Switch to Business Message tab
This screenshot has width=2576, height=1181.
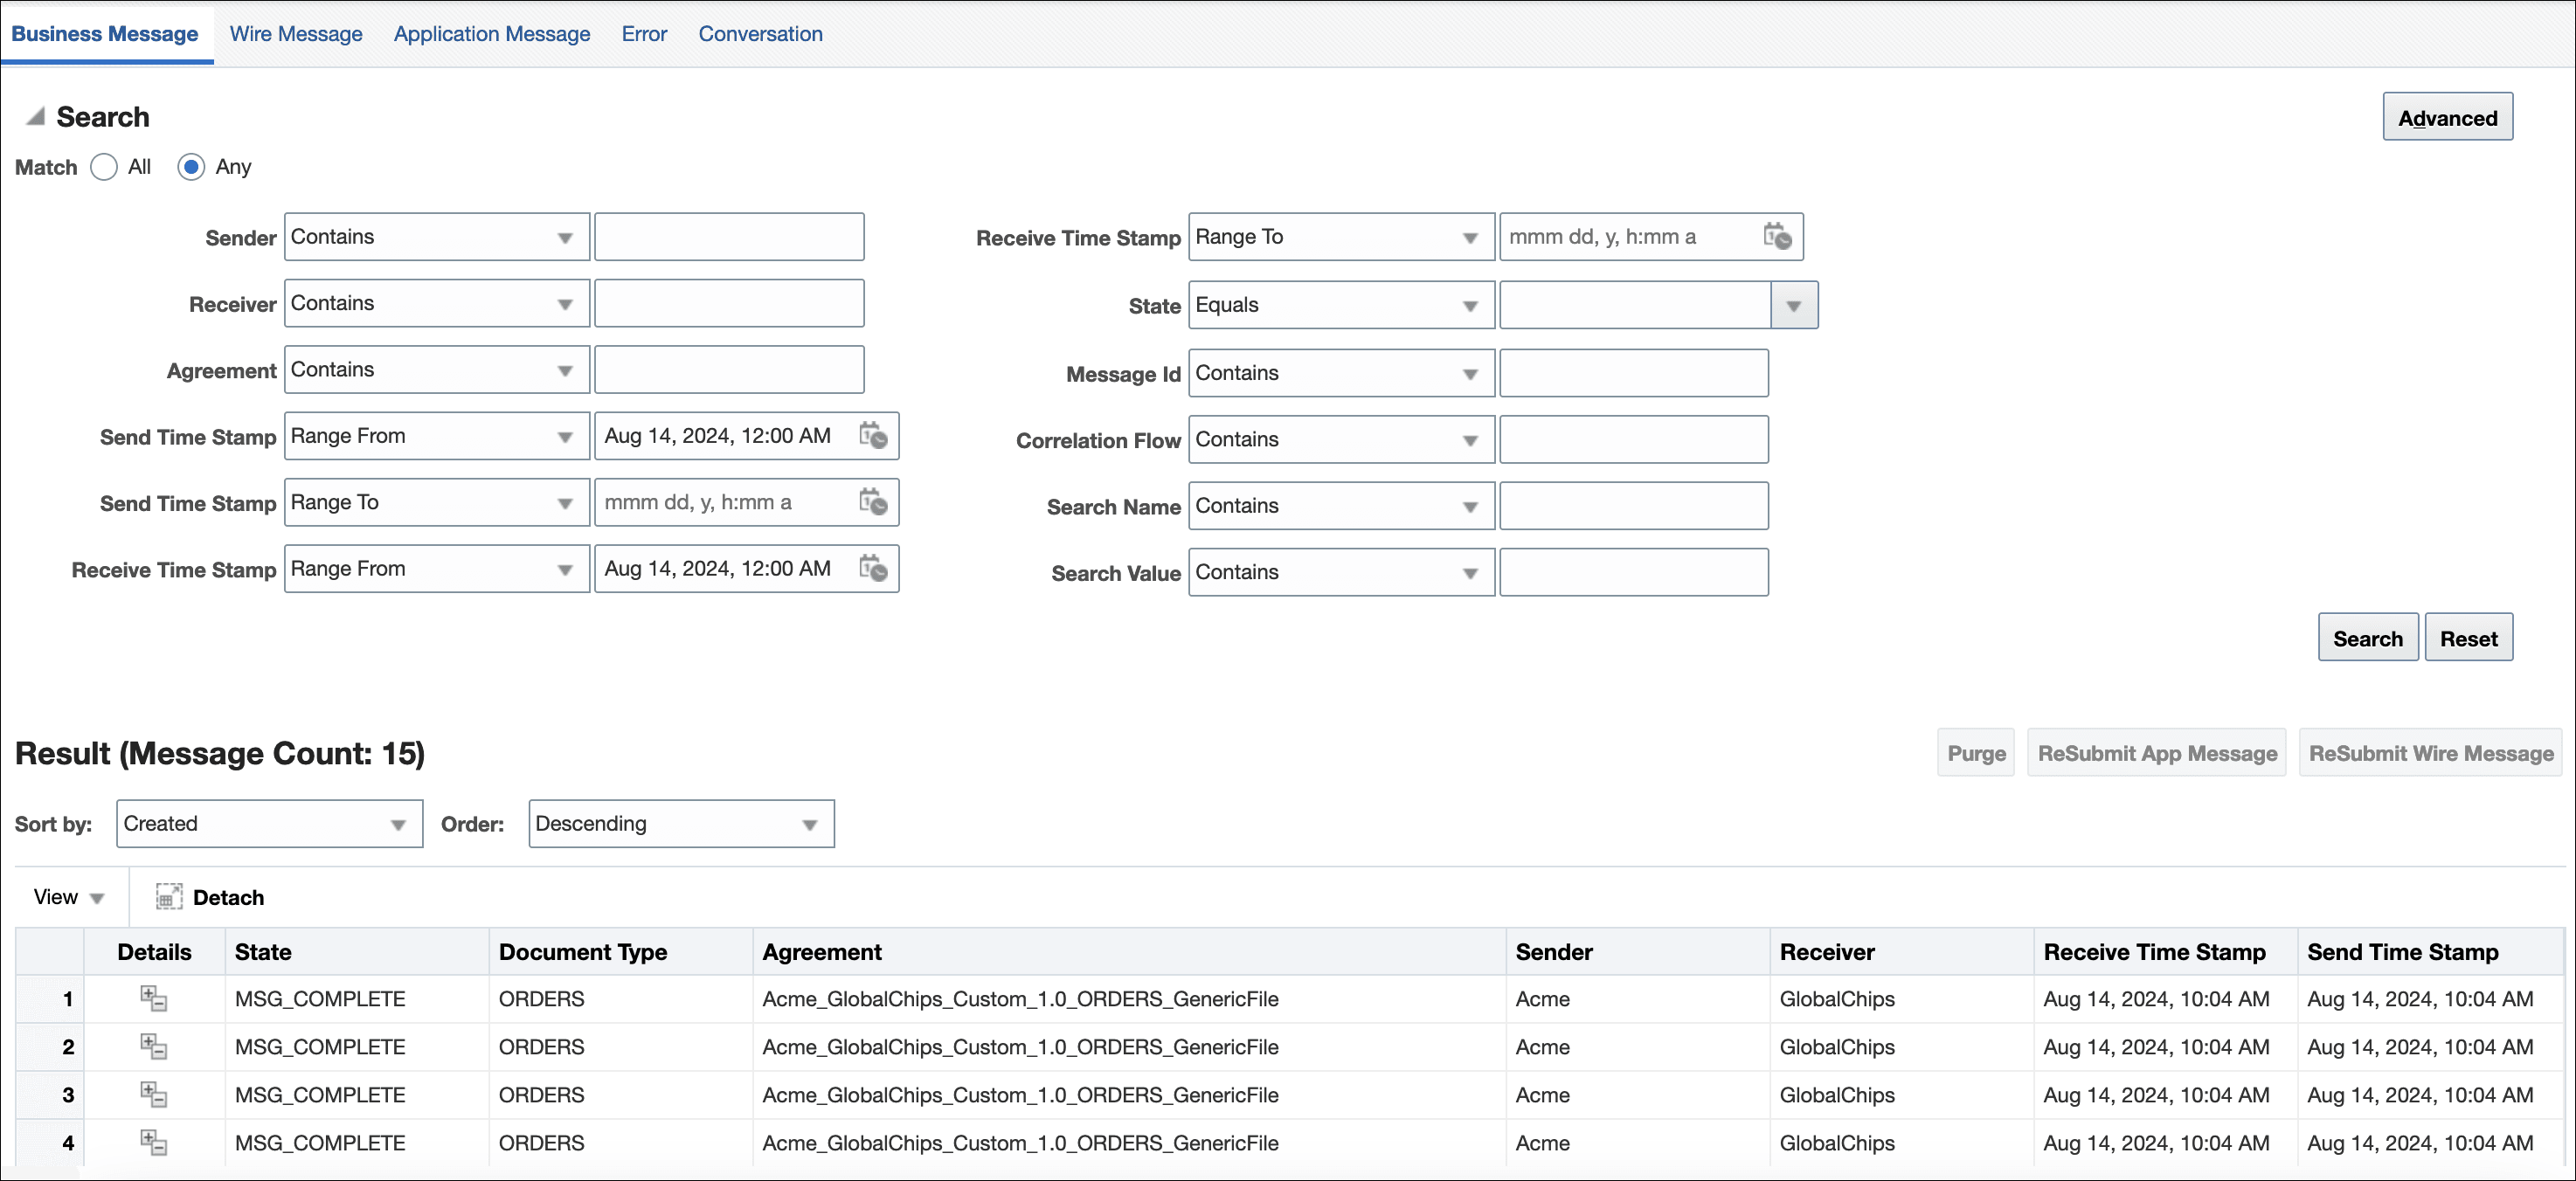[105, 34]
